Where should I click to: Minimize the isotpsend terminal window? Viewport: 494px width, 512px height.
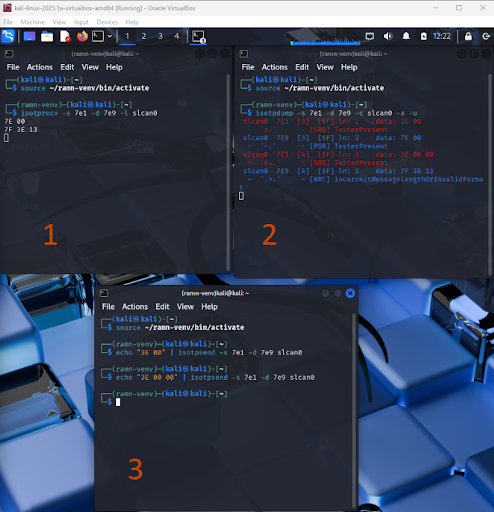point(325,293)
